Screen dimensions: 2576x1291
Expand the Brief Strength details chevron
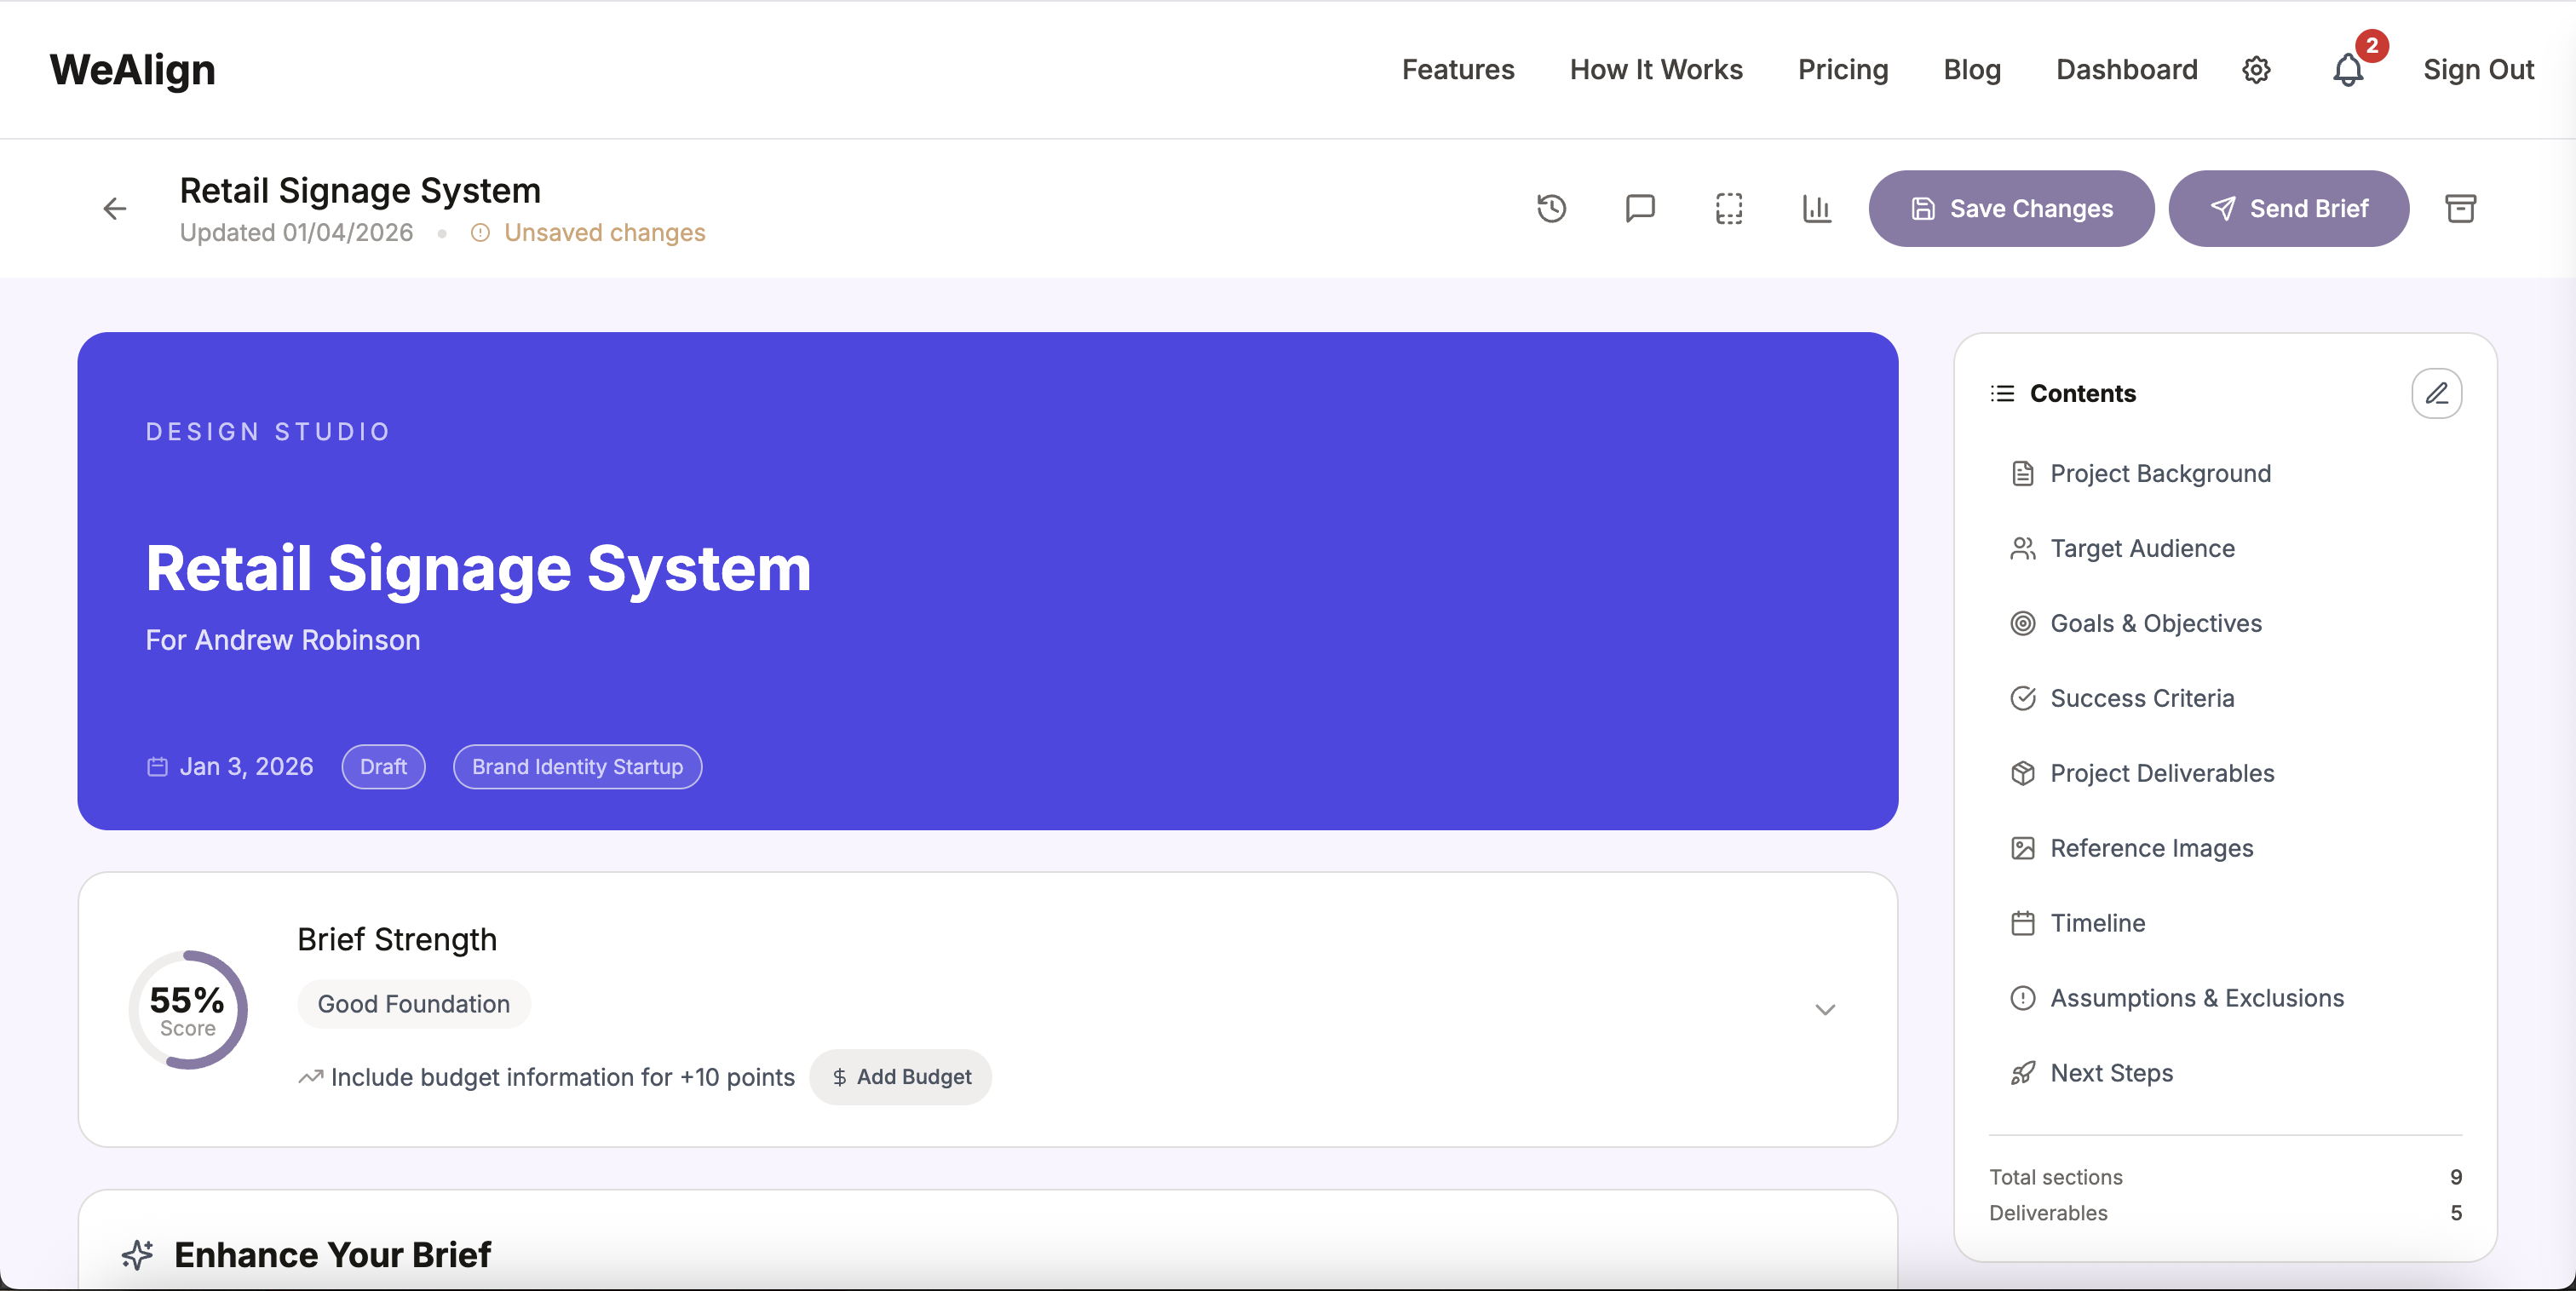click(x=1825, y=1010)
